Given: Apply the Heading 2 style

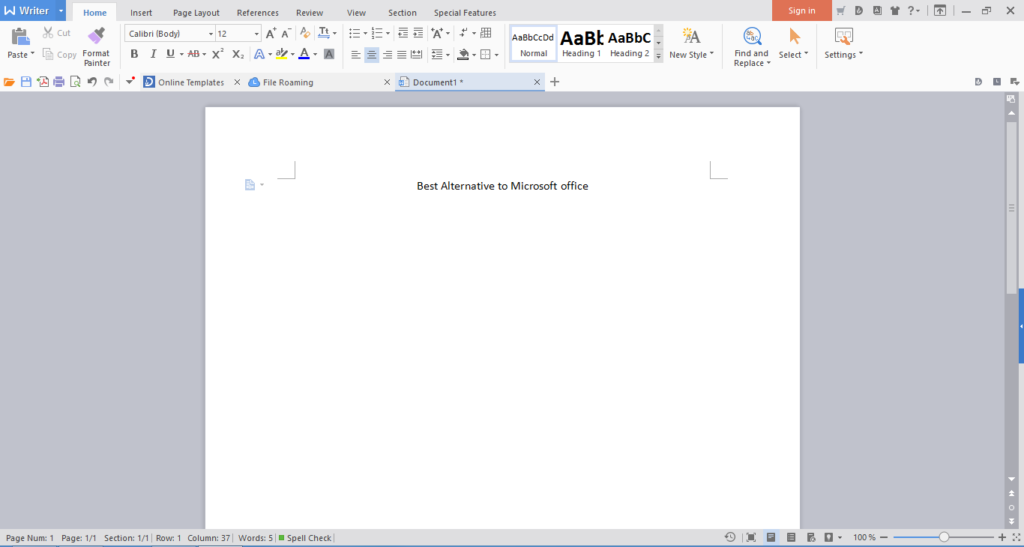Looking at the screenshot, I should (630, 44).
